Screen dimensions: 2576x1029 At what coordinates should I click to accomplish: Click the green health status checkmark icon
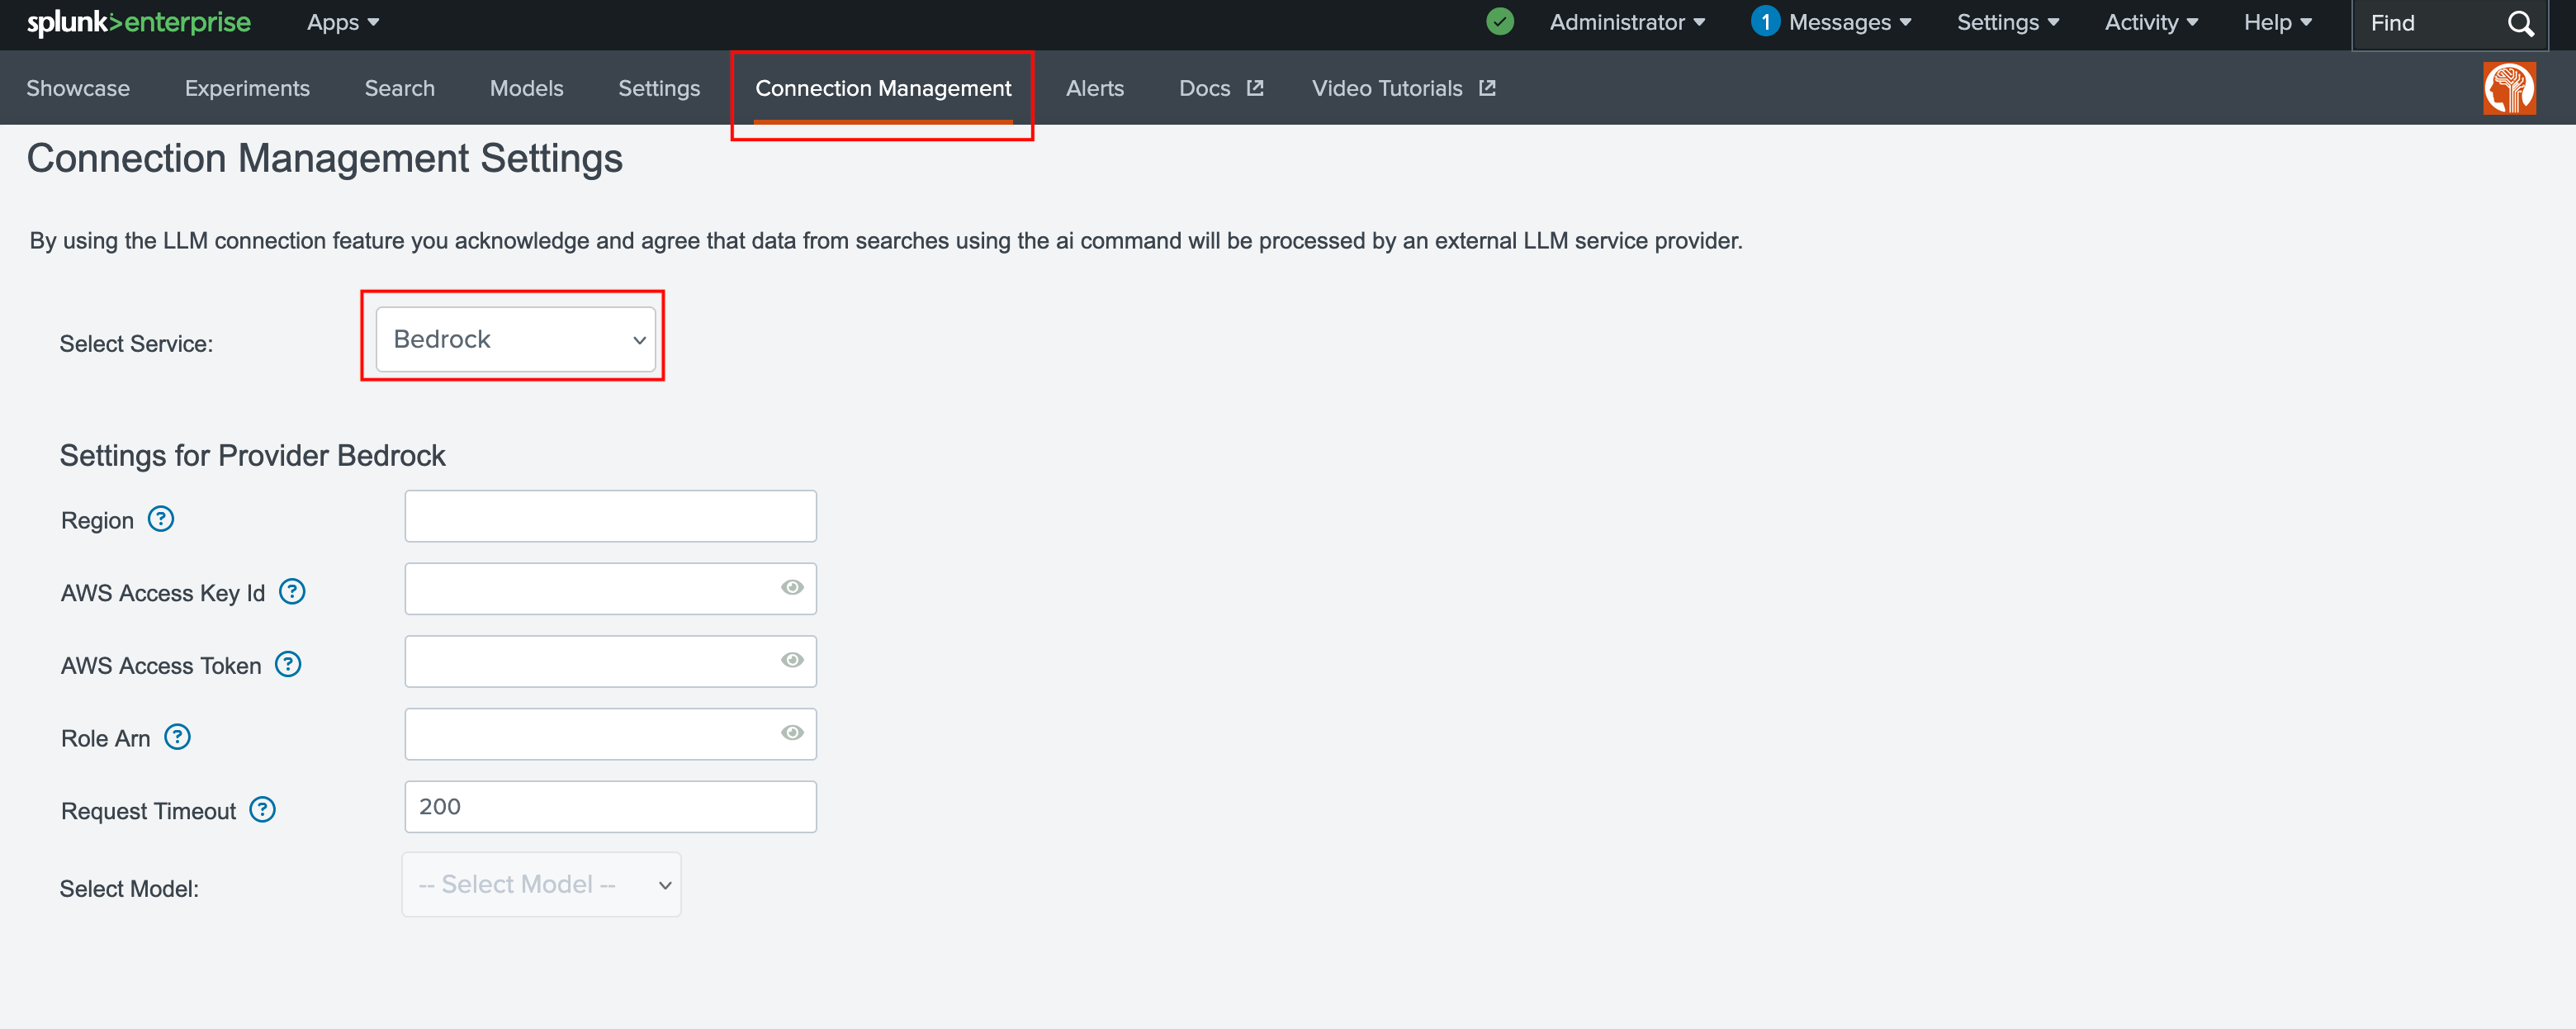point(1499,22)
